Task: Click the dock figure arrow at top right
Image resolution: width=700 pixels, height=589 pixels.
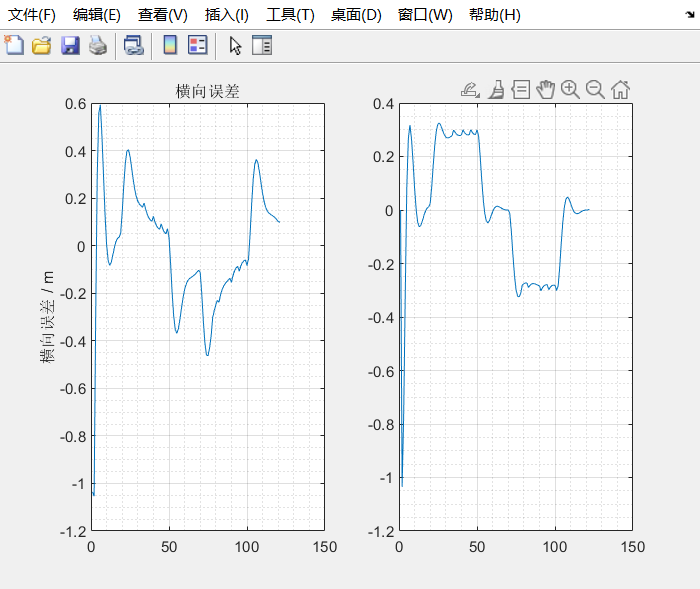Action: [x=690, y=15]
